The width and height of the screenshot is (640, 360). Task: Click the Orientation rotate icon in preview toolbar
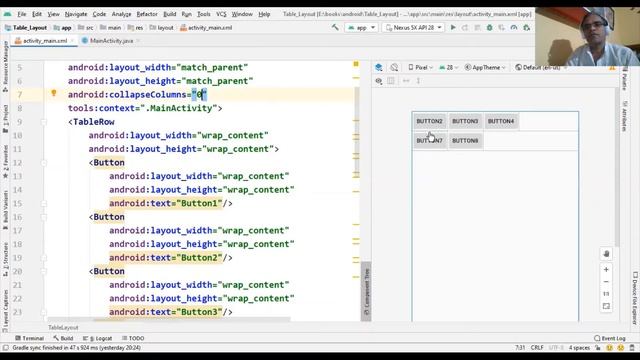[394, 67]
